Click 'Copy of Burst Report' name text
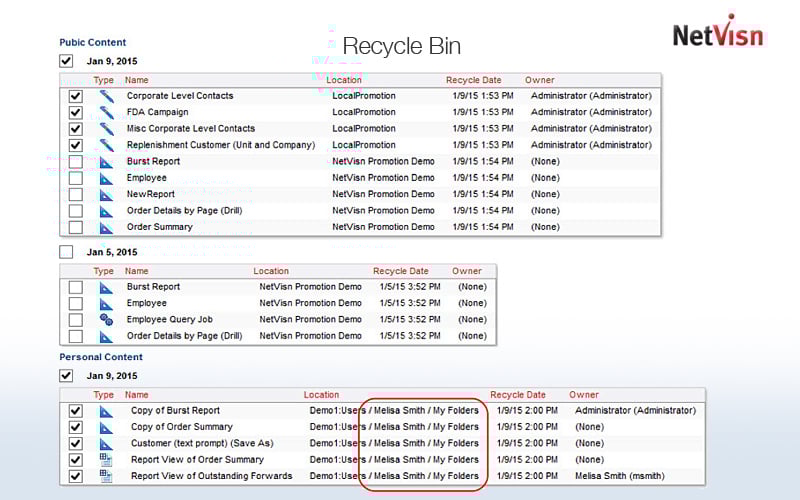 point(176,411)
